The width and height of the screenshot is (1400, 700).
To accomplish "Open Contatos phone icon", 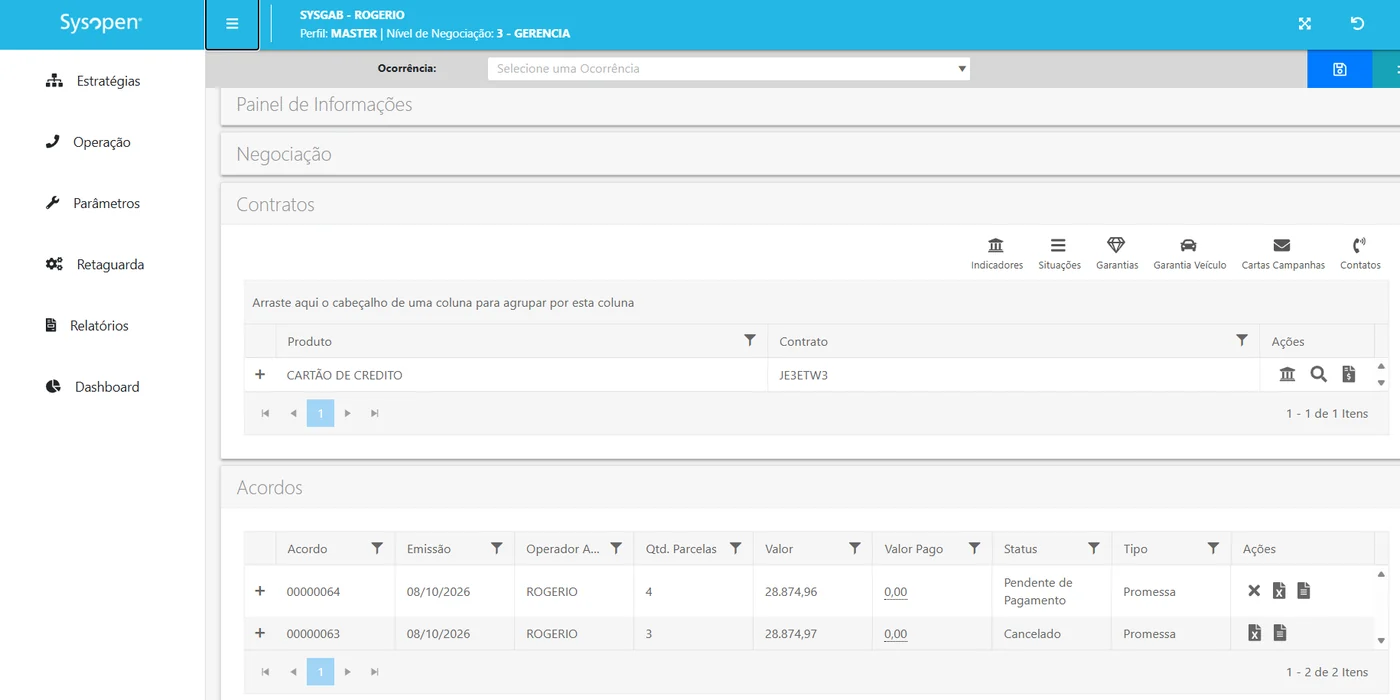I will coord(1360,254).
